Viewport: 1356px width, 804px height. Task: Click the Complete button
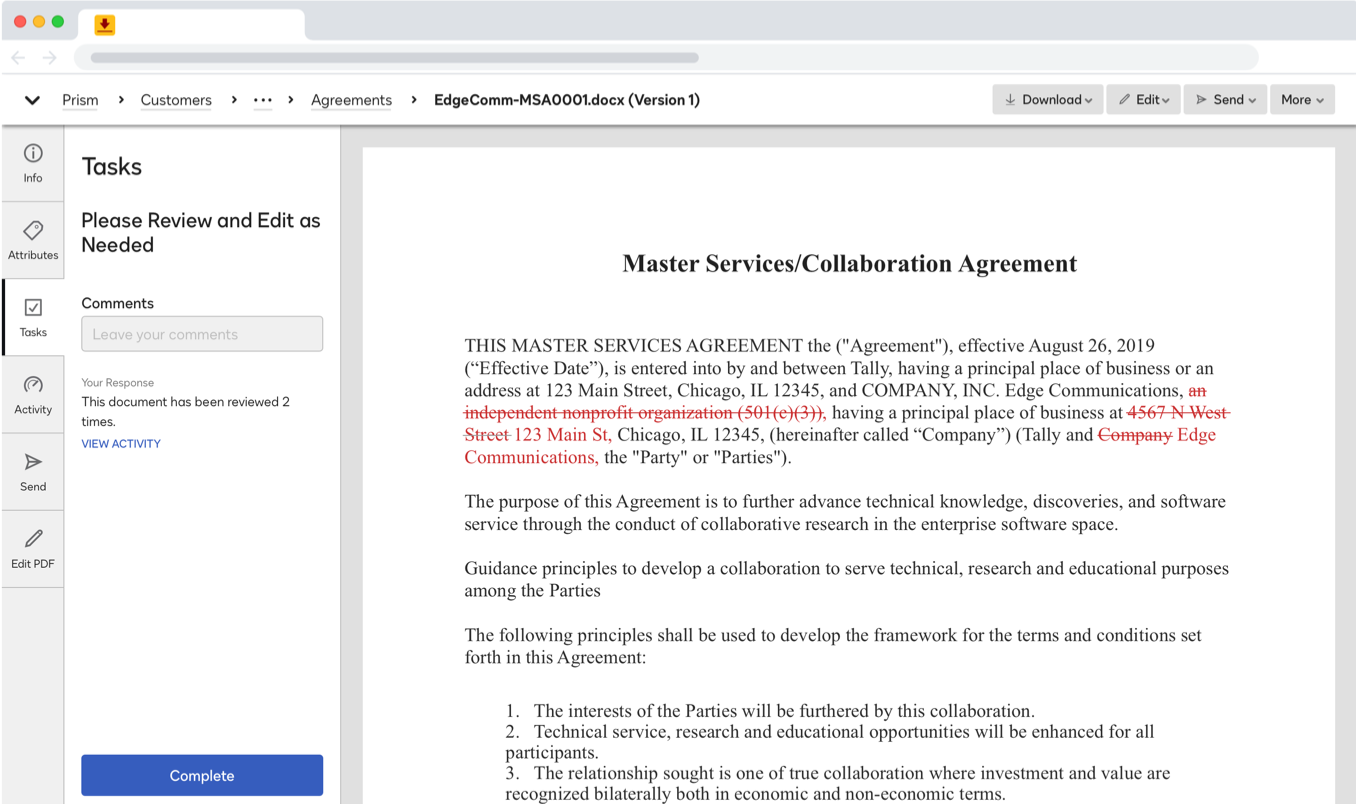click(x=201, y=775)
